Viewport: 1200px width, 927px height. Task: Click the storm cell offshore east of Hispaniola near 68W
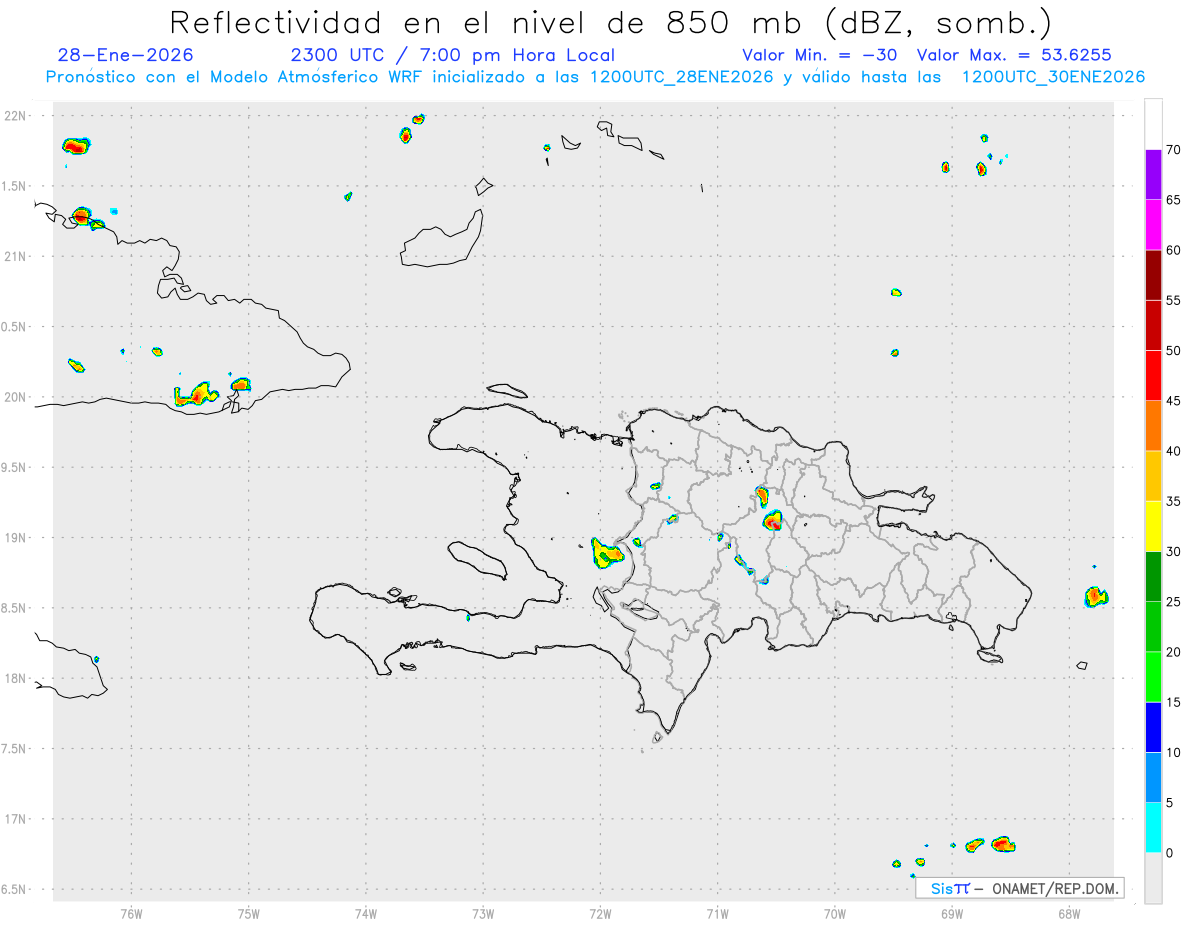pos(1096,597)
